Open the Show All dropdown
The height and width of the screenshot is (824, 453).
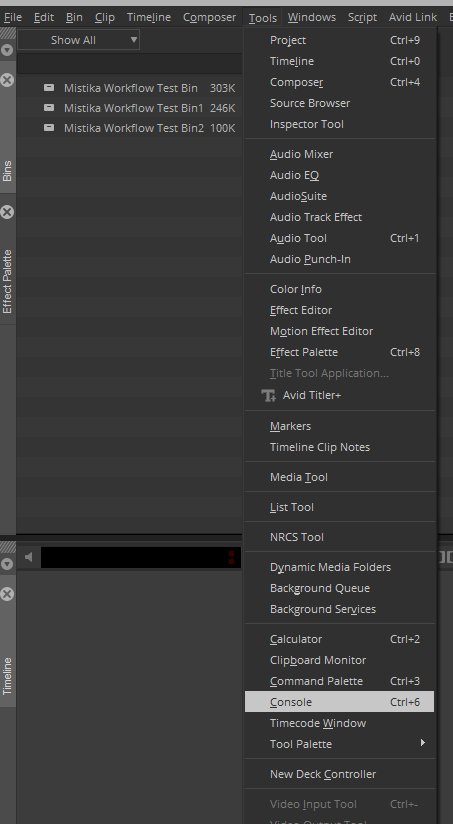[x=78, y=40]
